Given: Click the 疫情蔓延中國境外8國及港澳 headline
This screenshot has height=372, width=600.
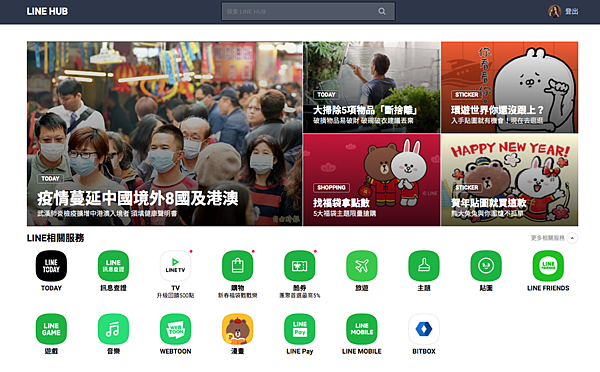Looking at the screenshot, I should click(x=138, y=199).
